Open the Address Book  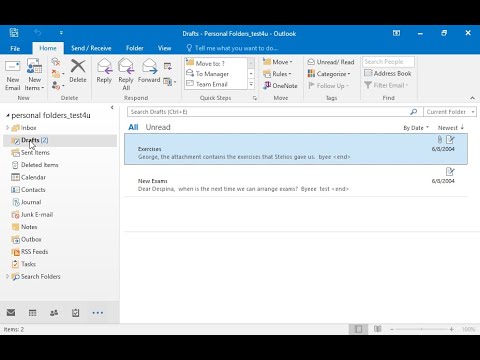pyautogui.click(x=388, y=73)
